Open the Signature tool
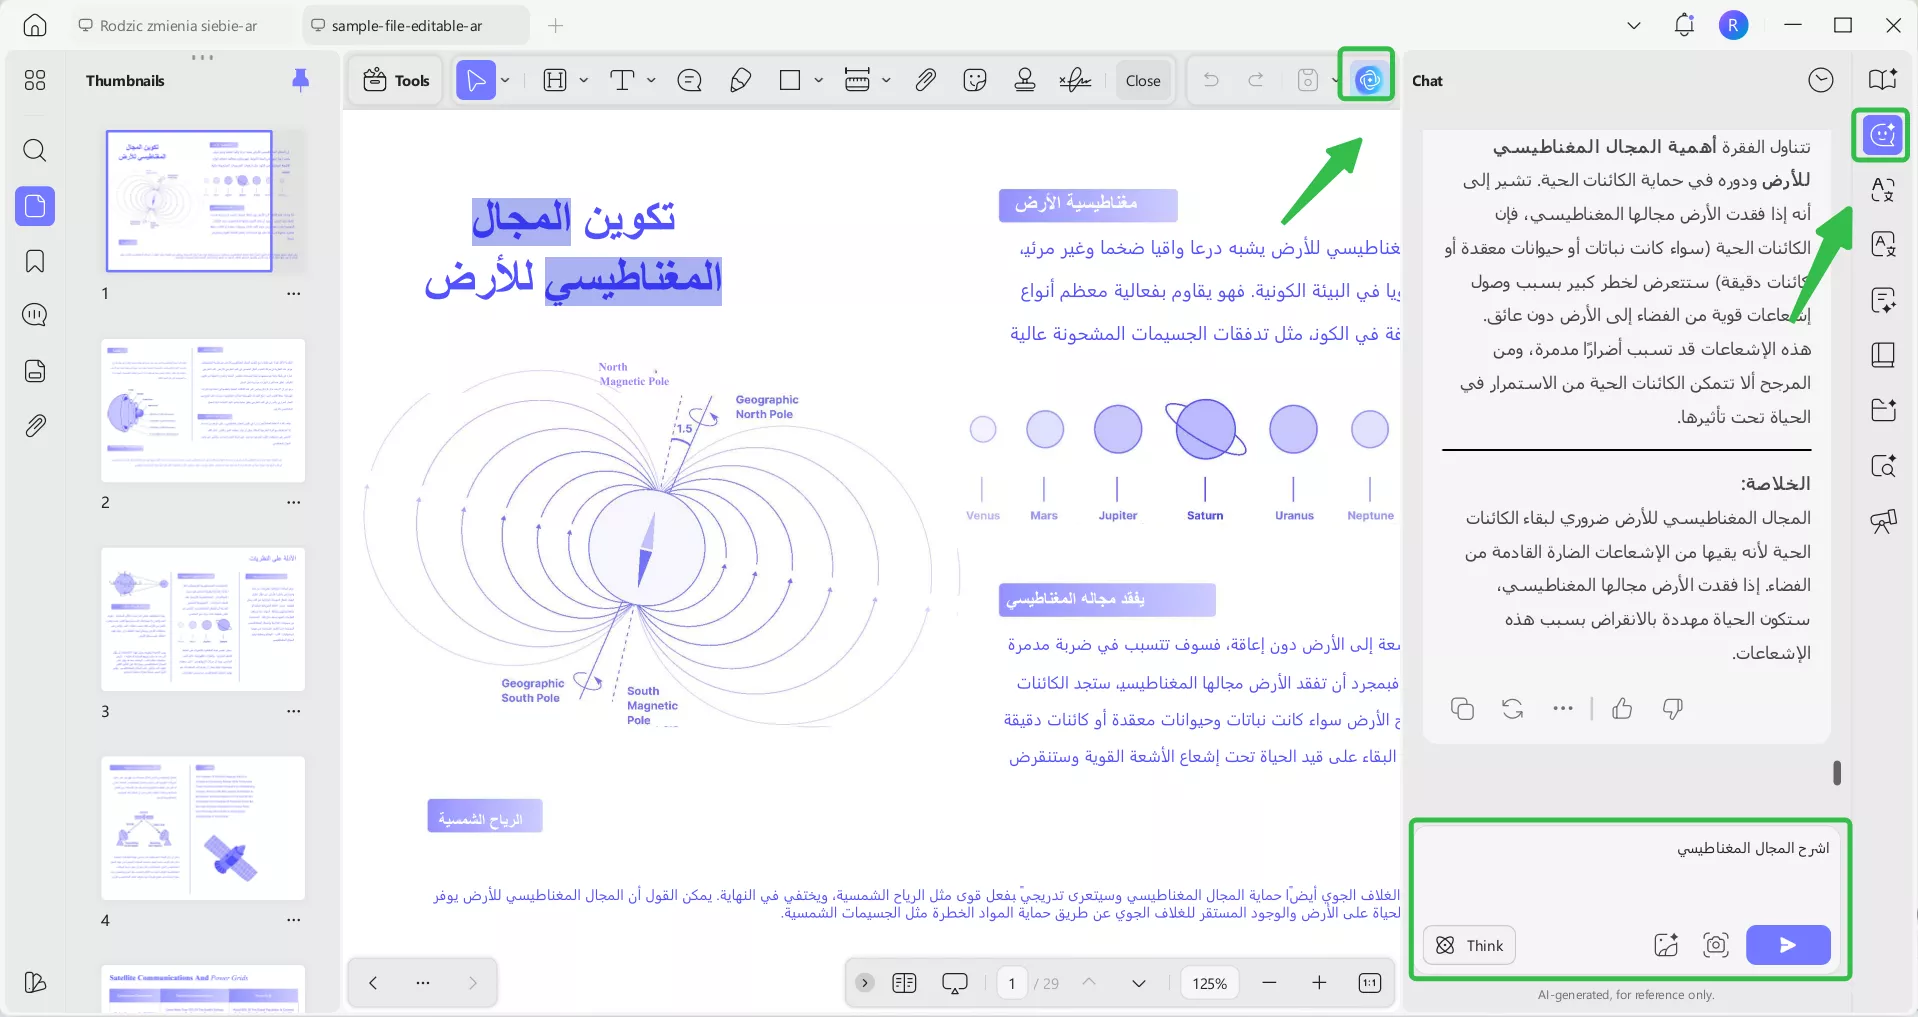1918x1017 pixels. 1075,80
